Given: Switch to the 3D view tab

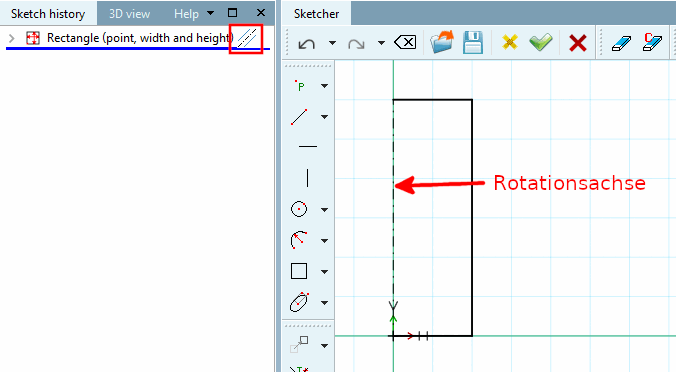Looking at the screenshot, I should click(x=129, y=14).
